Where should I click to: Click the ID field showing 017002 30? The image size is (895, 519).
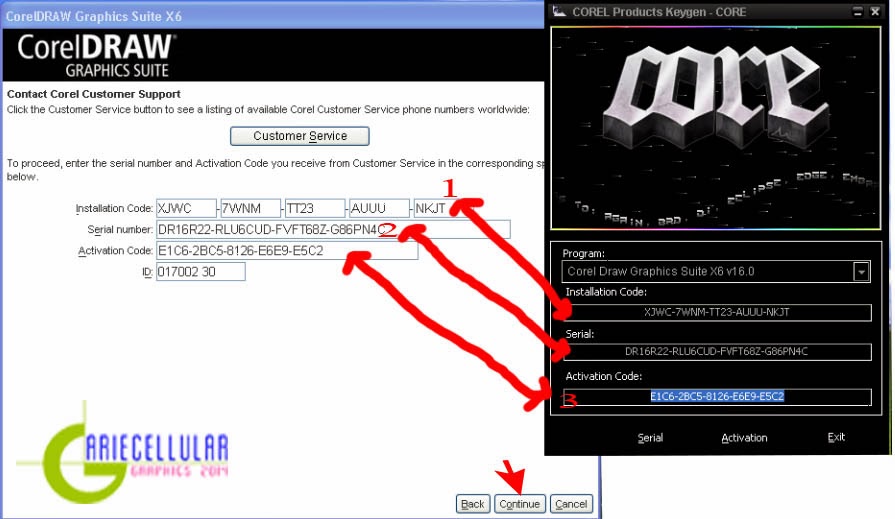tap(201, 272)
